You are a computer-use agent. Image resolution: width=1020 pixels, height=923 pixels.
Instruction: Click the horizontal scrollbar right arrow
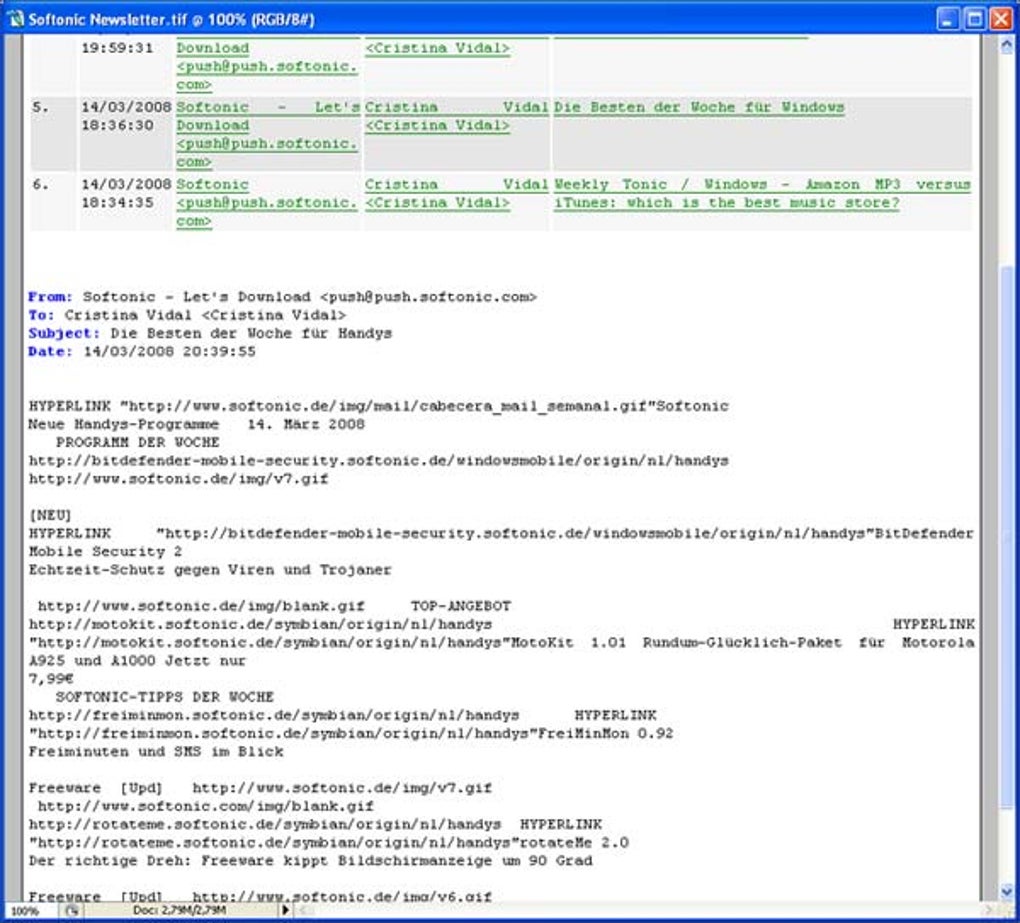(989, 910)
